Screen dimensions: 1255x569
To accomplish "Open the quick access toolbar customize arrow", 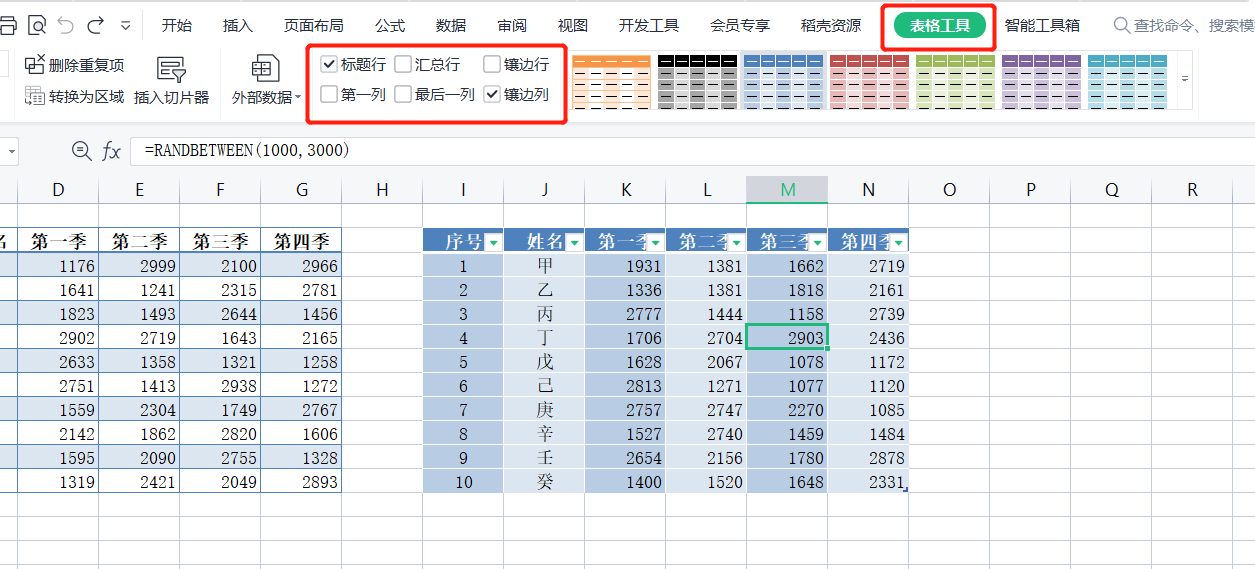I will click(125, 25).
